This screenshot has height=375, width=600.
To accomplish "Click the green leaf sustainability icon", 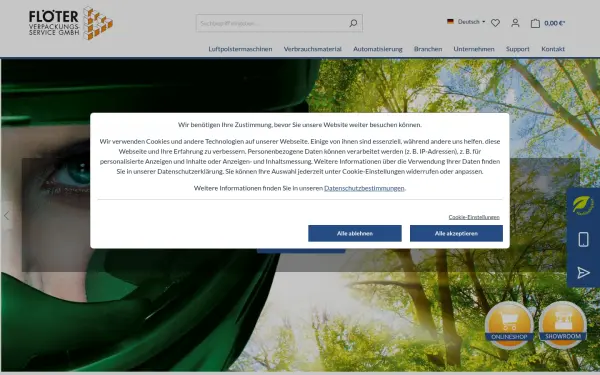I will click(x=583, y=205).
